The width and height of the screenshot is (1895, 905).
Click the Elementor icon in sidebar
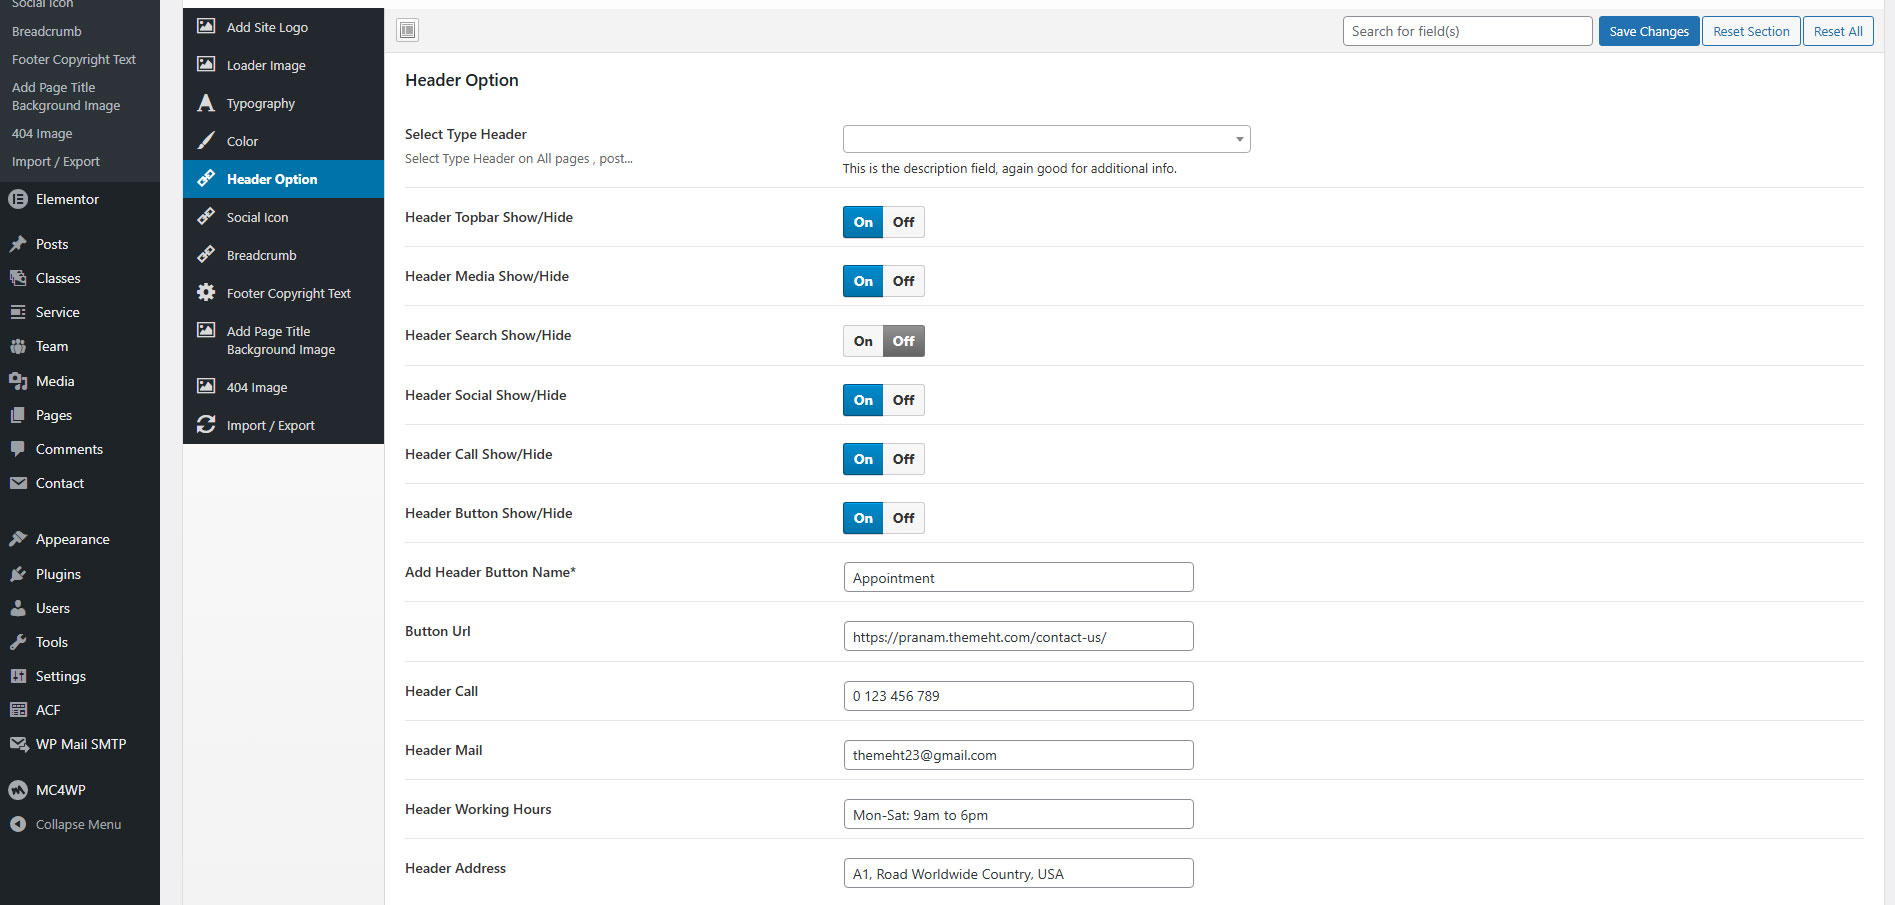[18, 199]
